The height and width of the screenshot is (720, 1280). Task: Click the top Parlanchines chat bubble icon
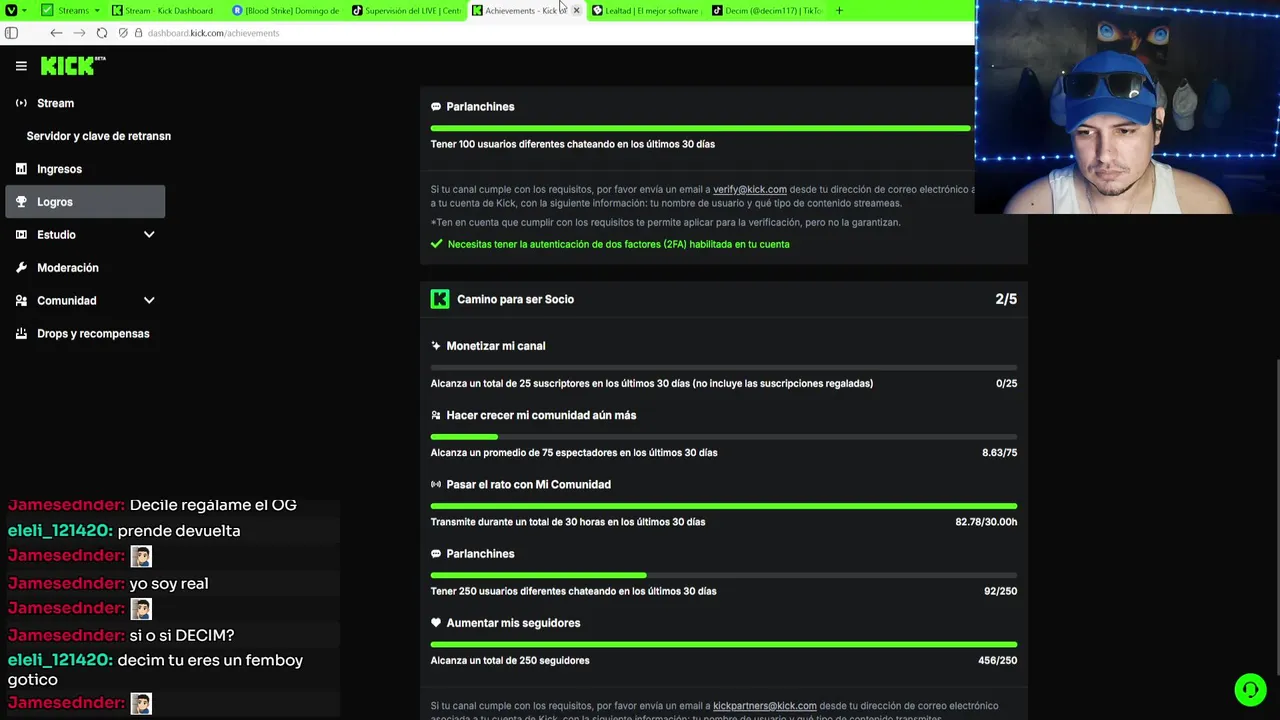[436, 107]
